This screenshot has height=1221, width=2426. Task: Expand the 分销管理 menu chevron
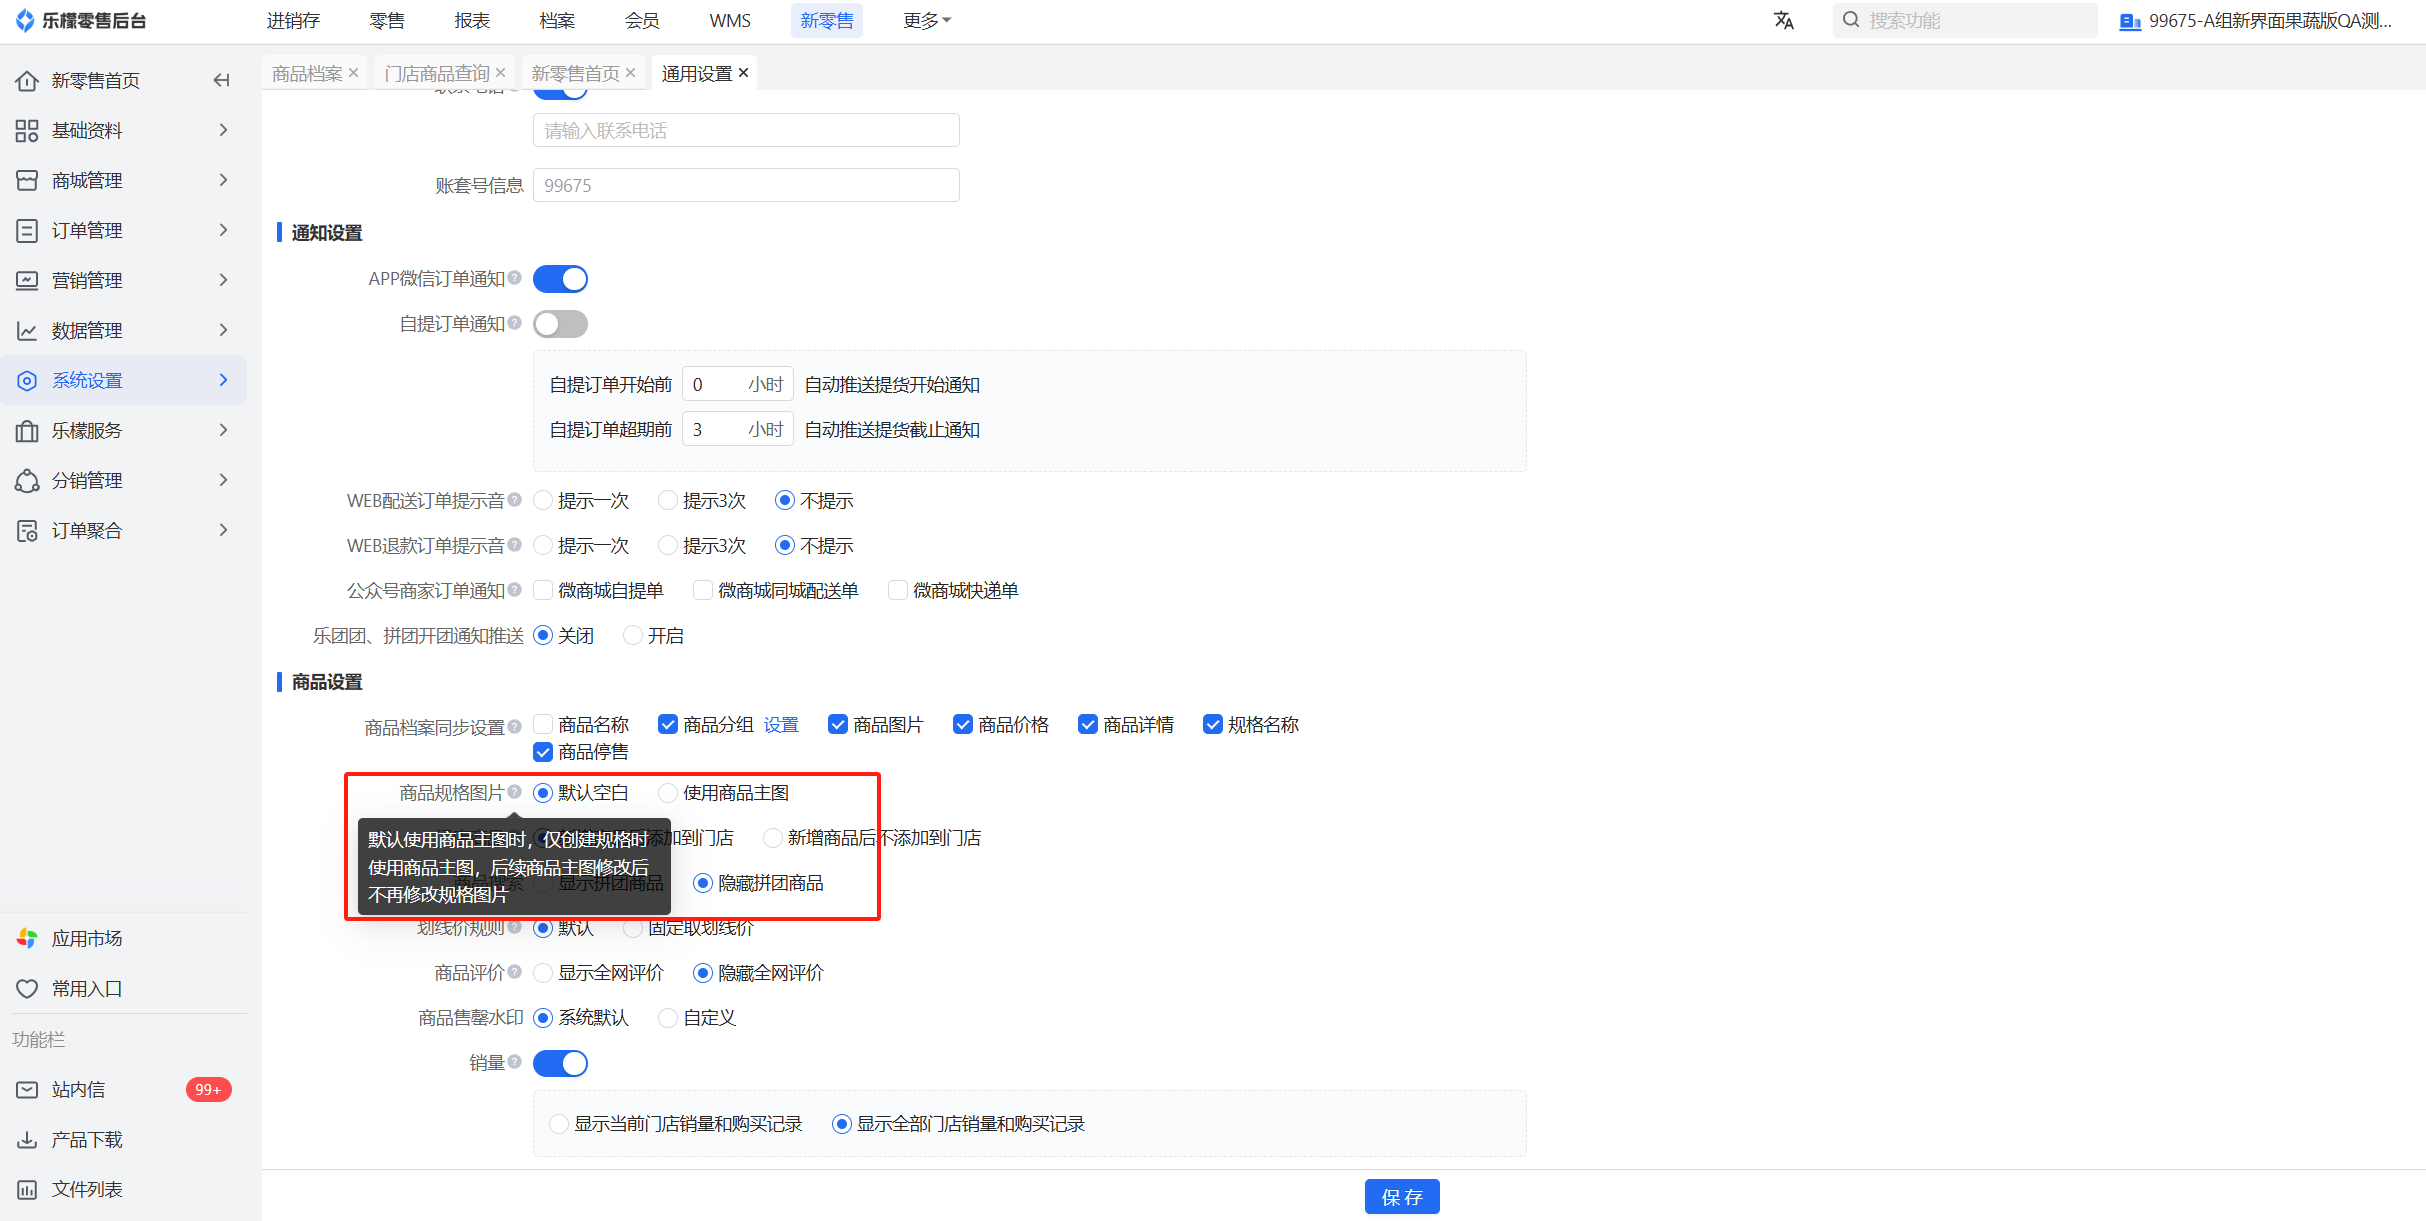[223, 480]
